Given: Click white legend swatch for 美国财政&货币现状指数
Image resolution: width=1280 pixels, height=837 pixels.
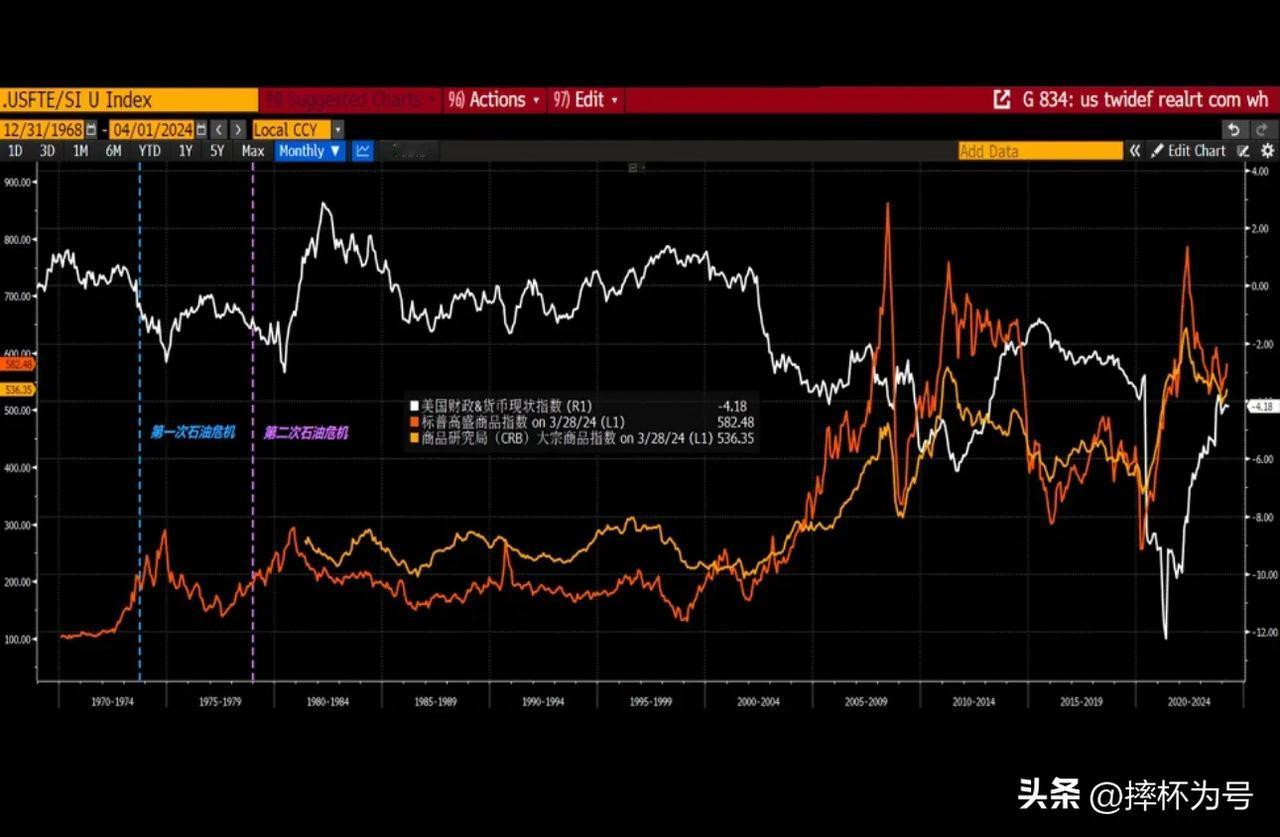Looking at the screenshot, I should click(414, 406).
